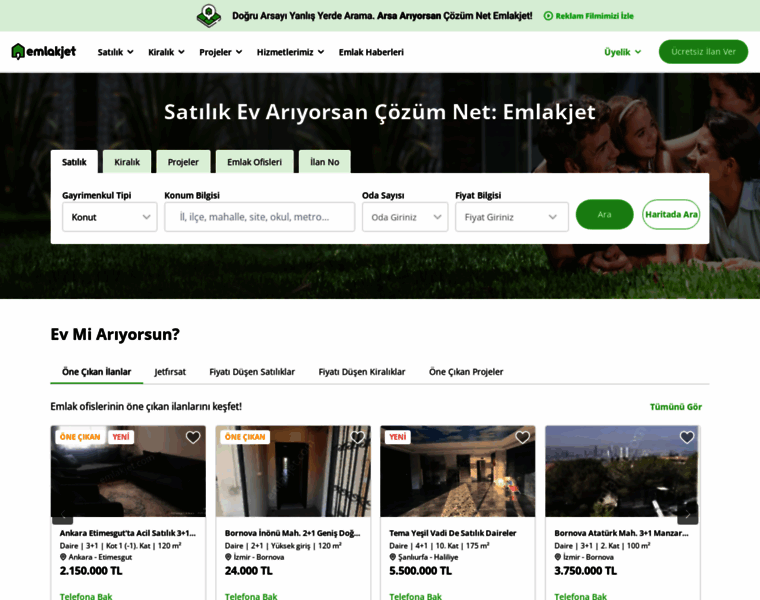Viewport: 760px width, 600px height.
Task: Favorite the Ankara Etimesgut listing heart
Action: [193, 437]
